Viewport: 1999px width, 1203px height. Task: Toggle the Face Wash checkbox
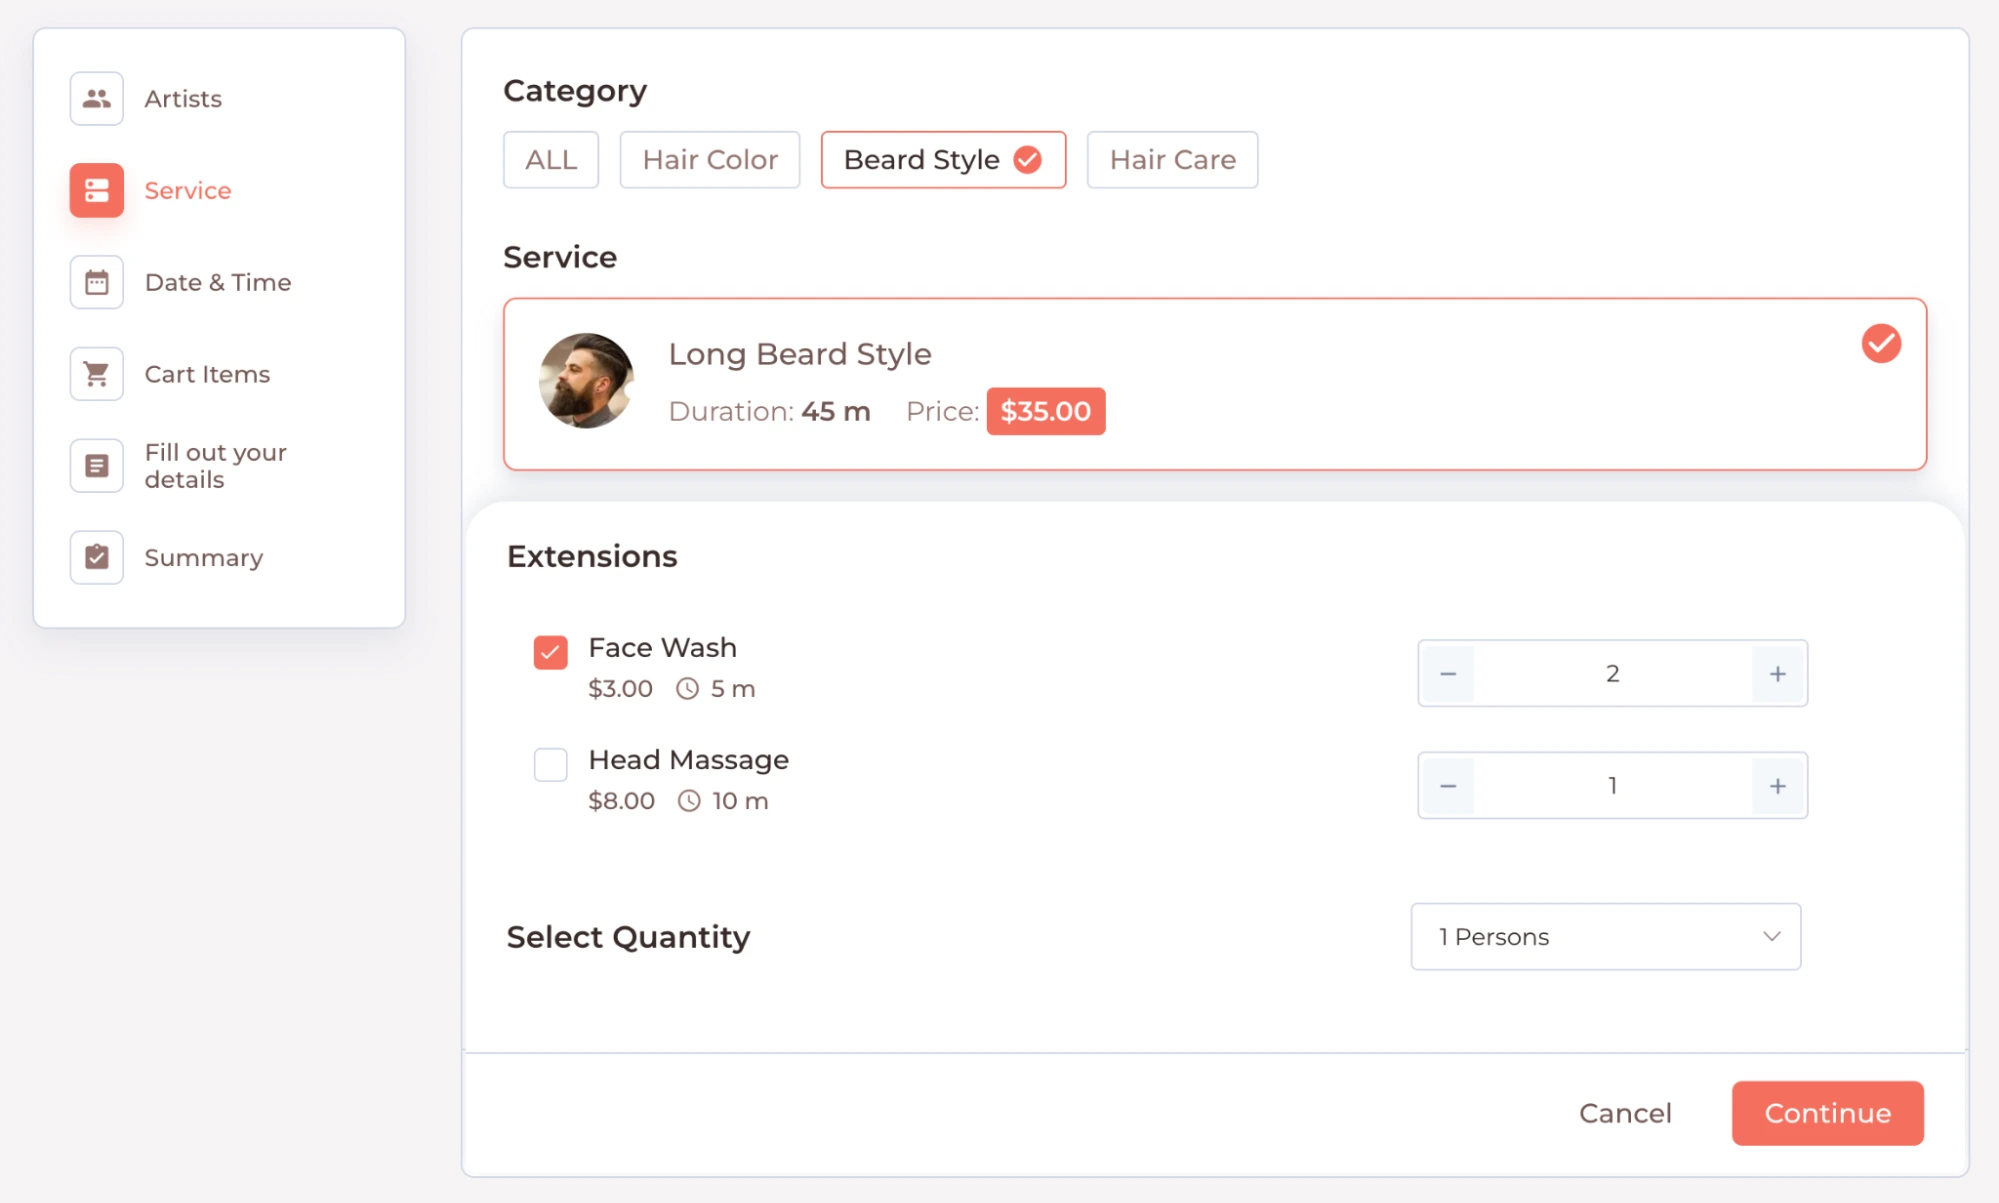click(550, 649)
